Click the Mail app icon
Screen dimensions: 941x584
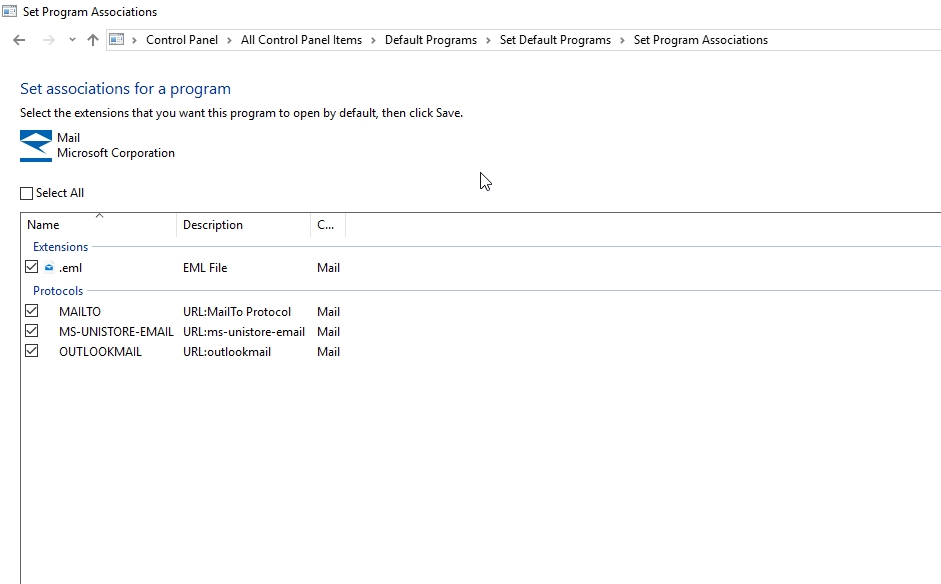36,146
